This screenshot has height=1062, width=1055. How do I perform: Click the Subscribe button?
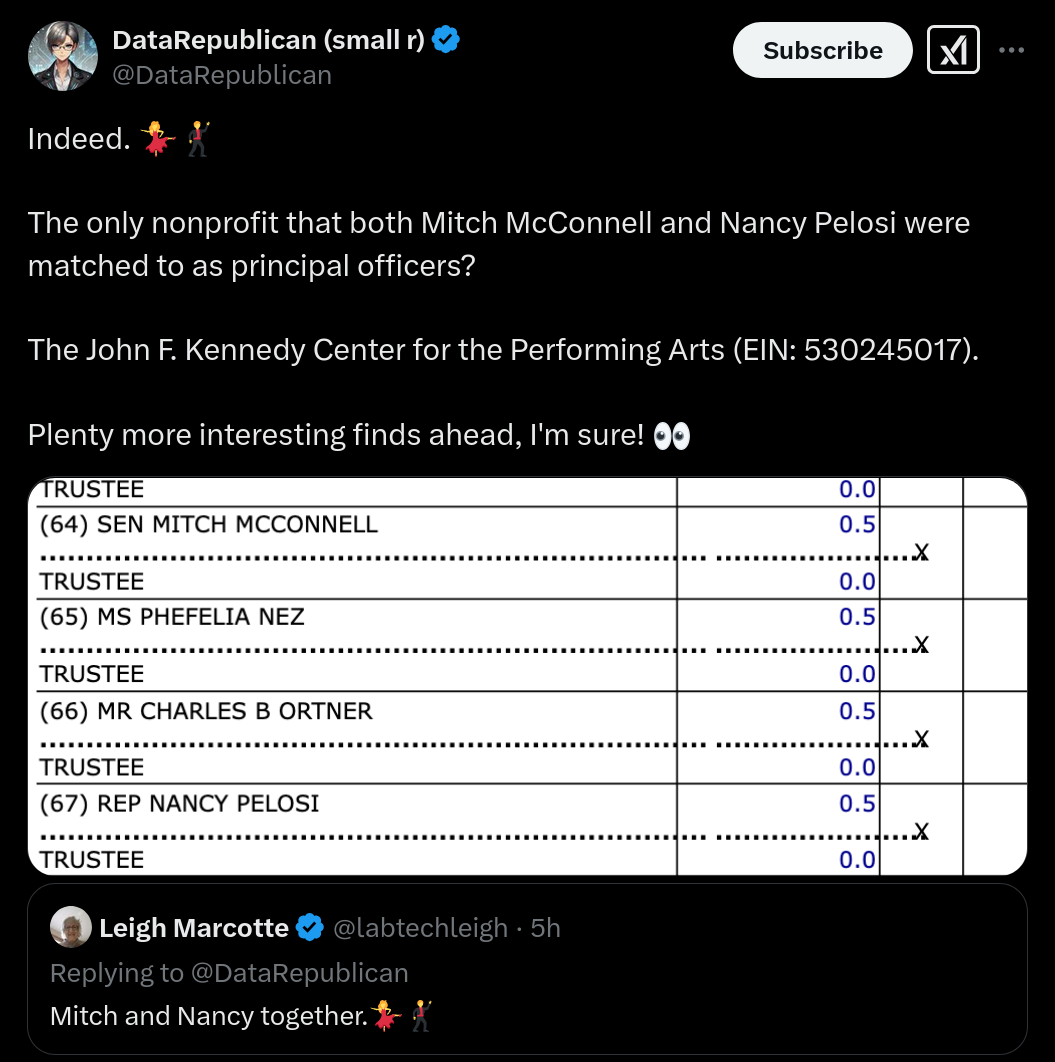(x=822, y=50)
